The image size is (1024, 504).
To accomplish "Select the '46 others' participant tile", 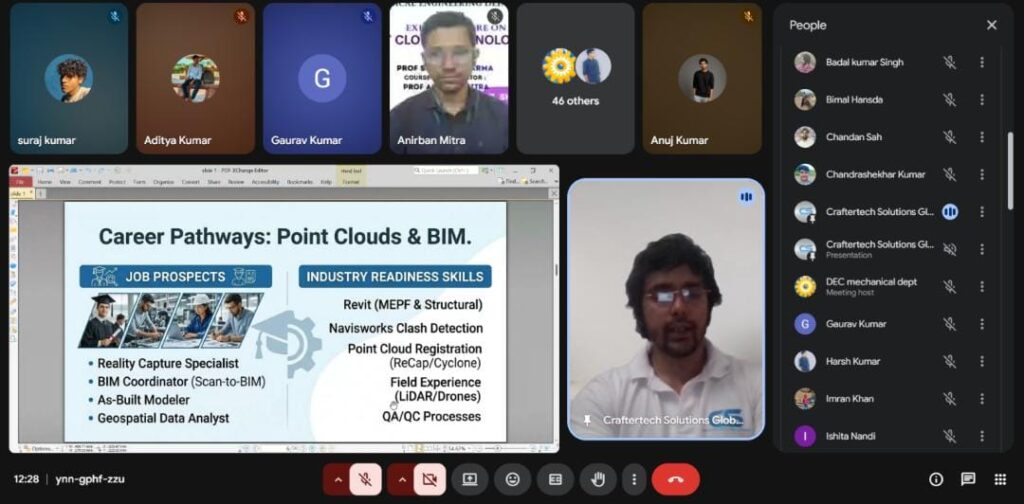I will tap(575, 78).
